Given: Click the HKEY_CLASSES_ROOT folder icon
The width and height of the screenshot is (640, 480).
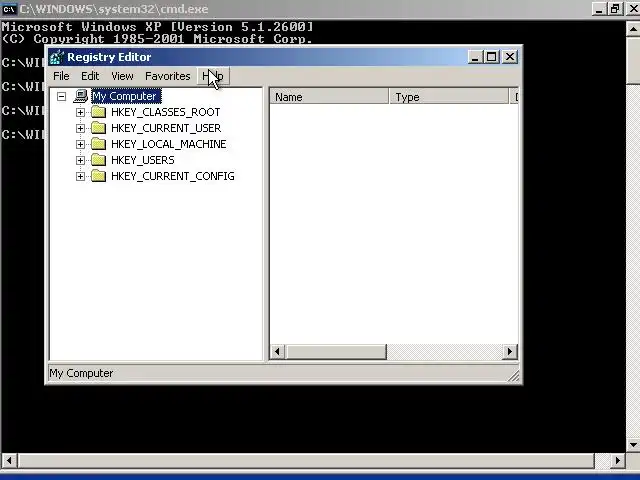Looking at the screenshot, I should [98, 112].
